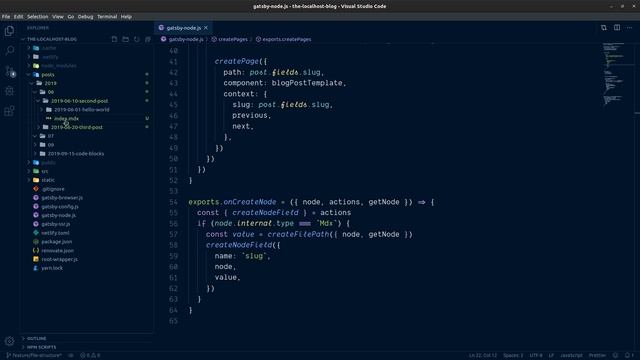Collapse the posts folder

(48, 75)
